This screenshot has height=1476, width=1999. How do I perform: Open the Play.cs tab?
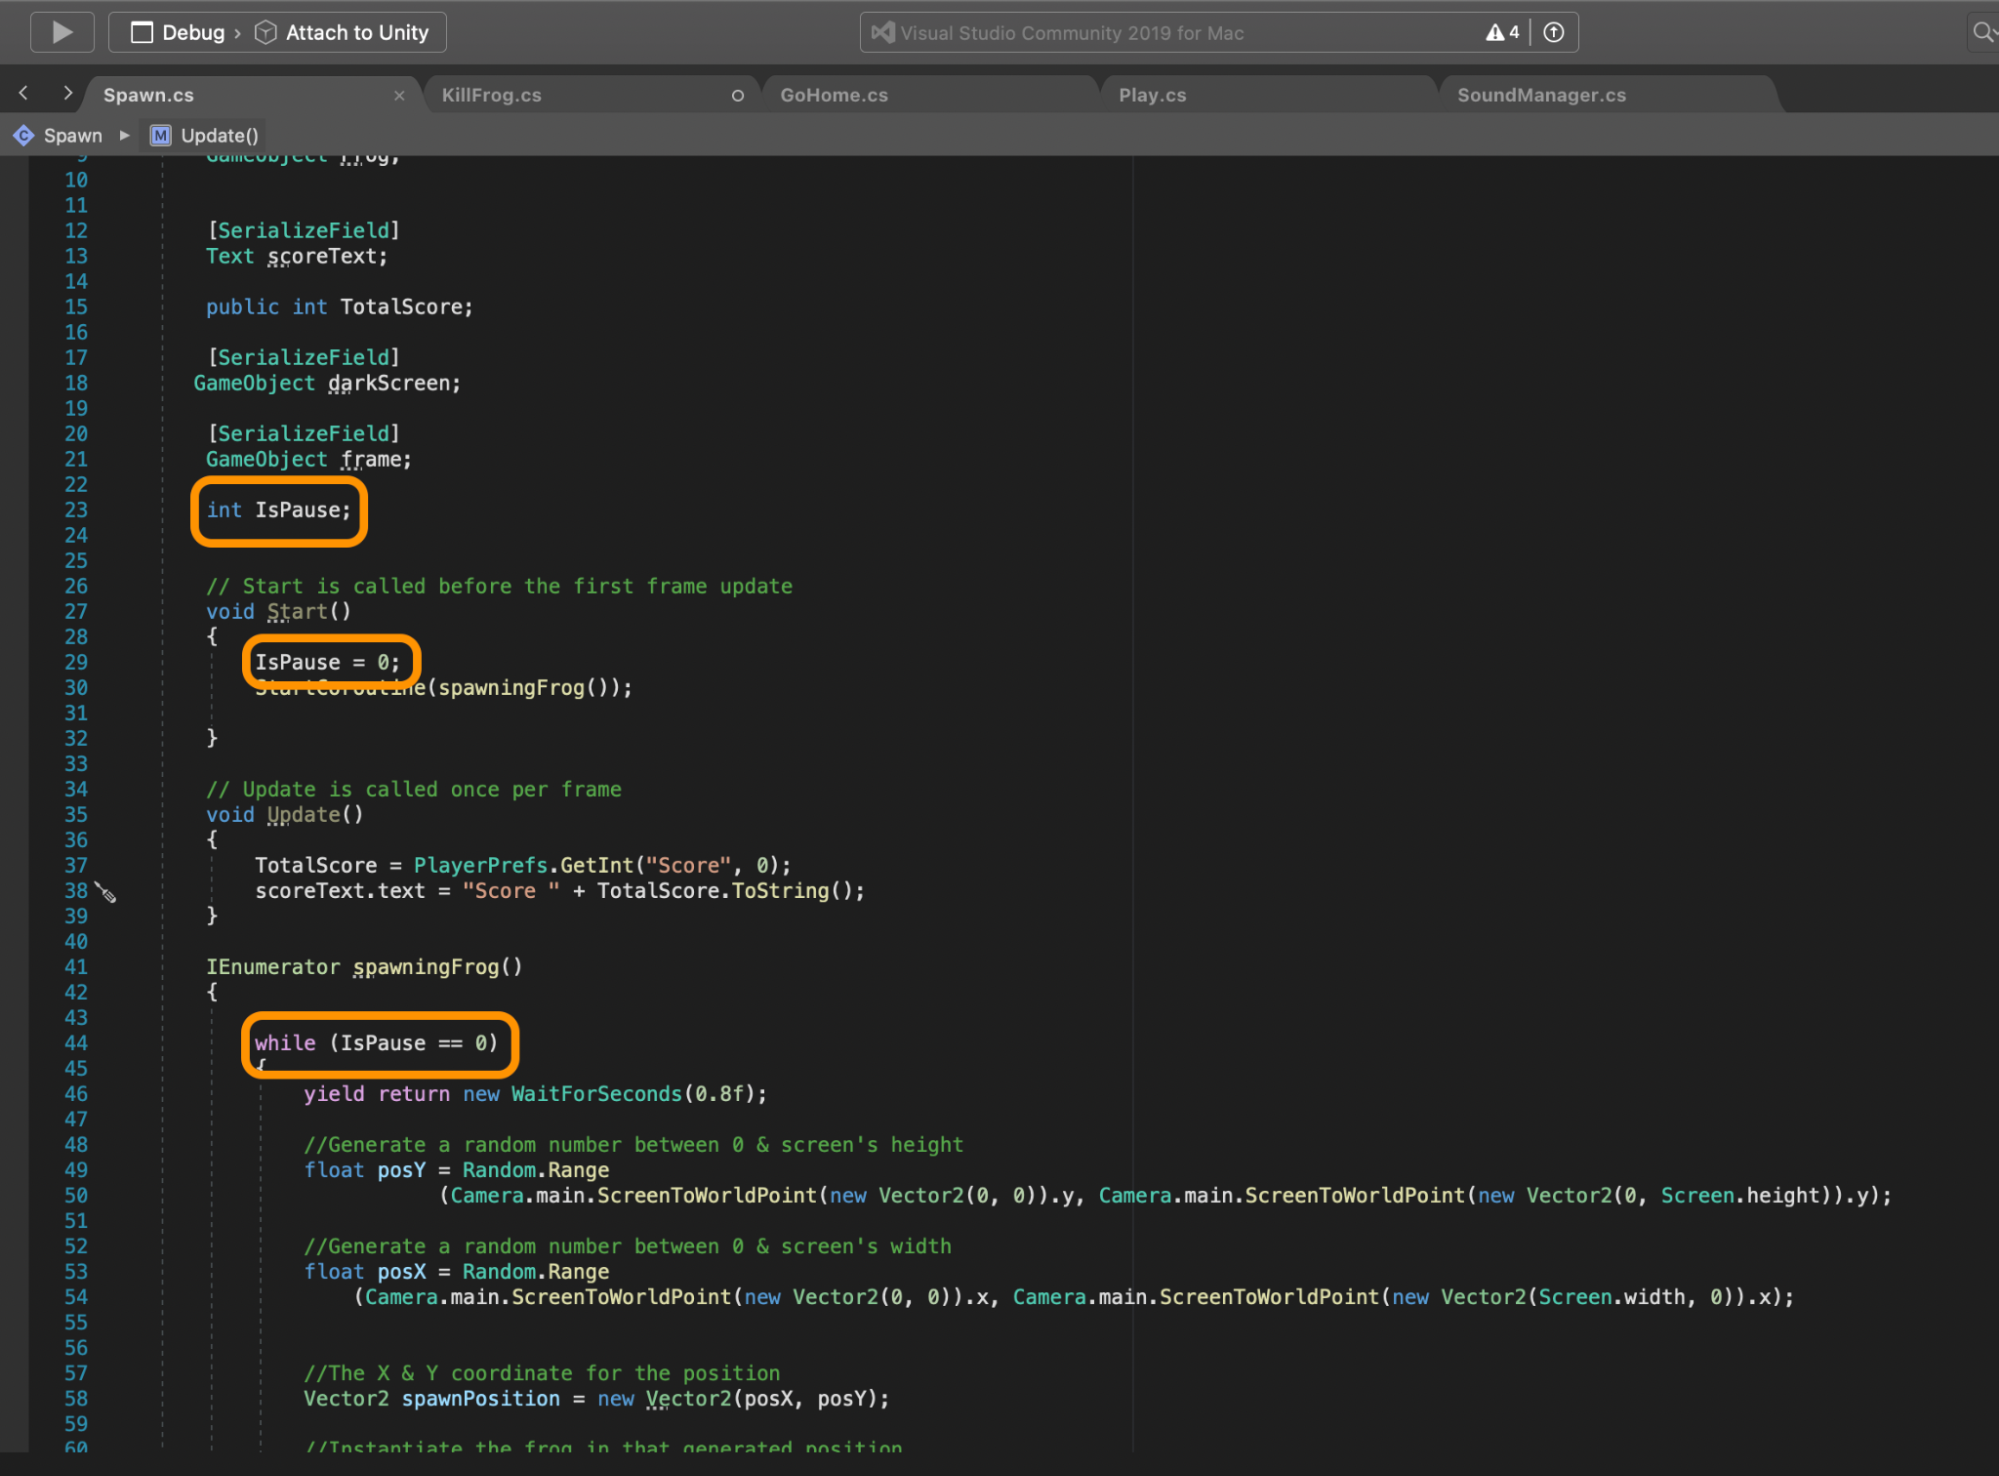point(1152,96)
